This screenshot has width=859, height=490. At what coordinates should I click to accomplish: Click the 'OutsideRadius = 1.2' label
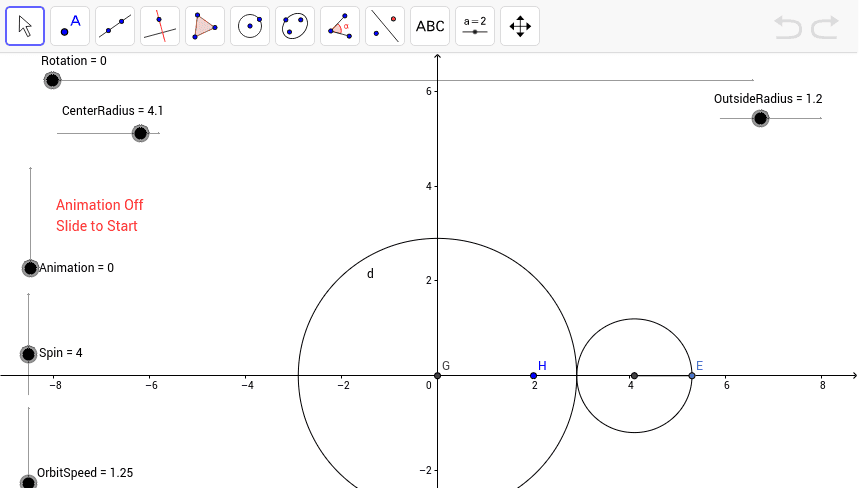tap(768, 99)
